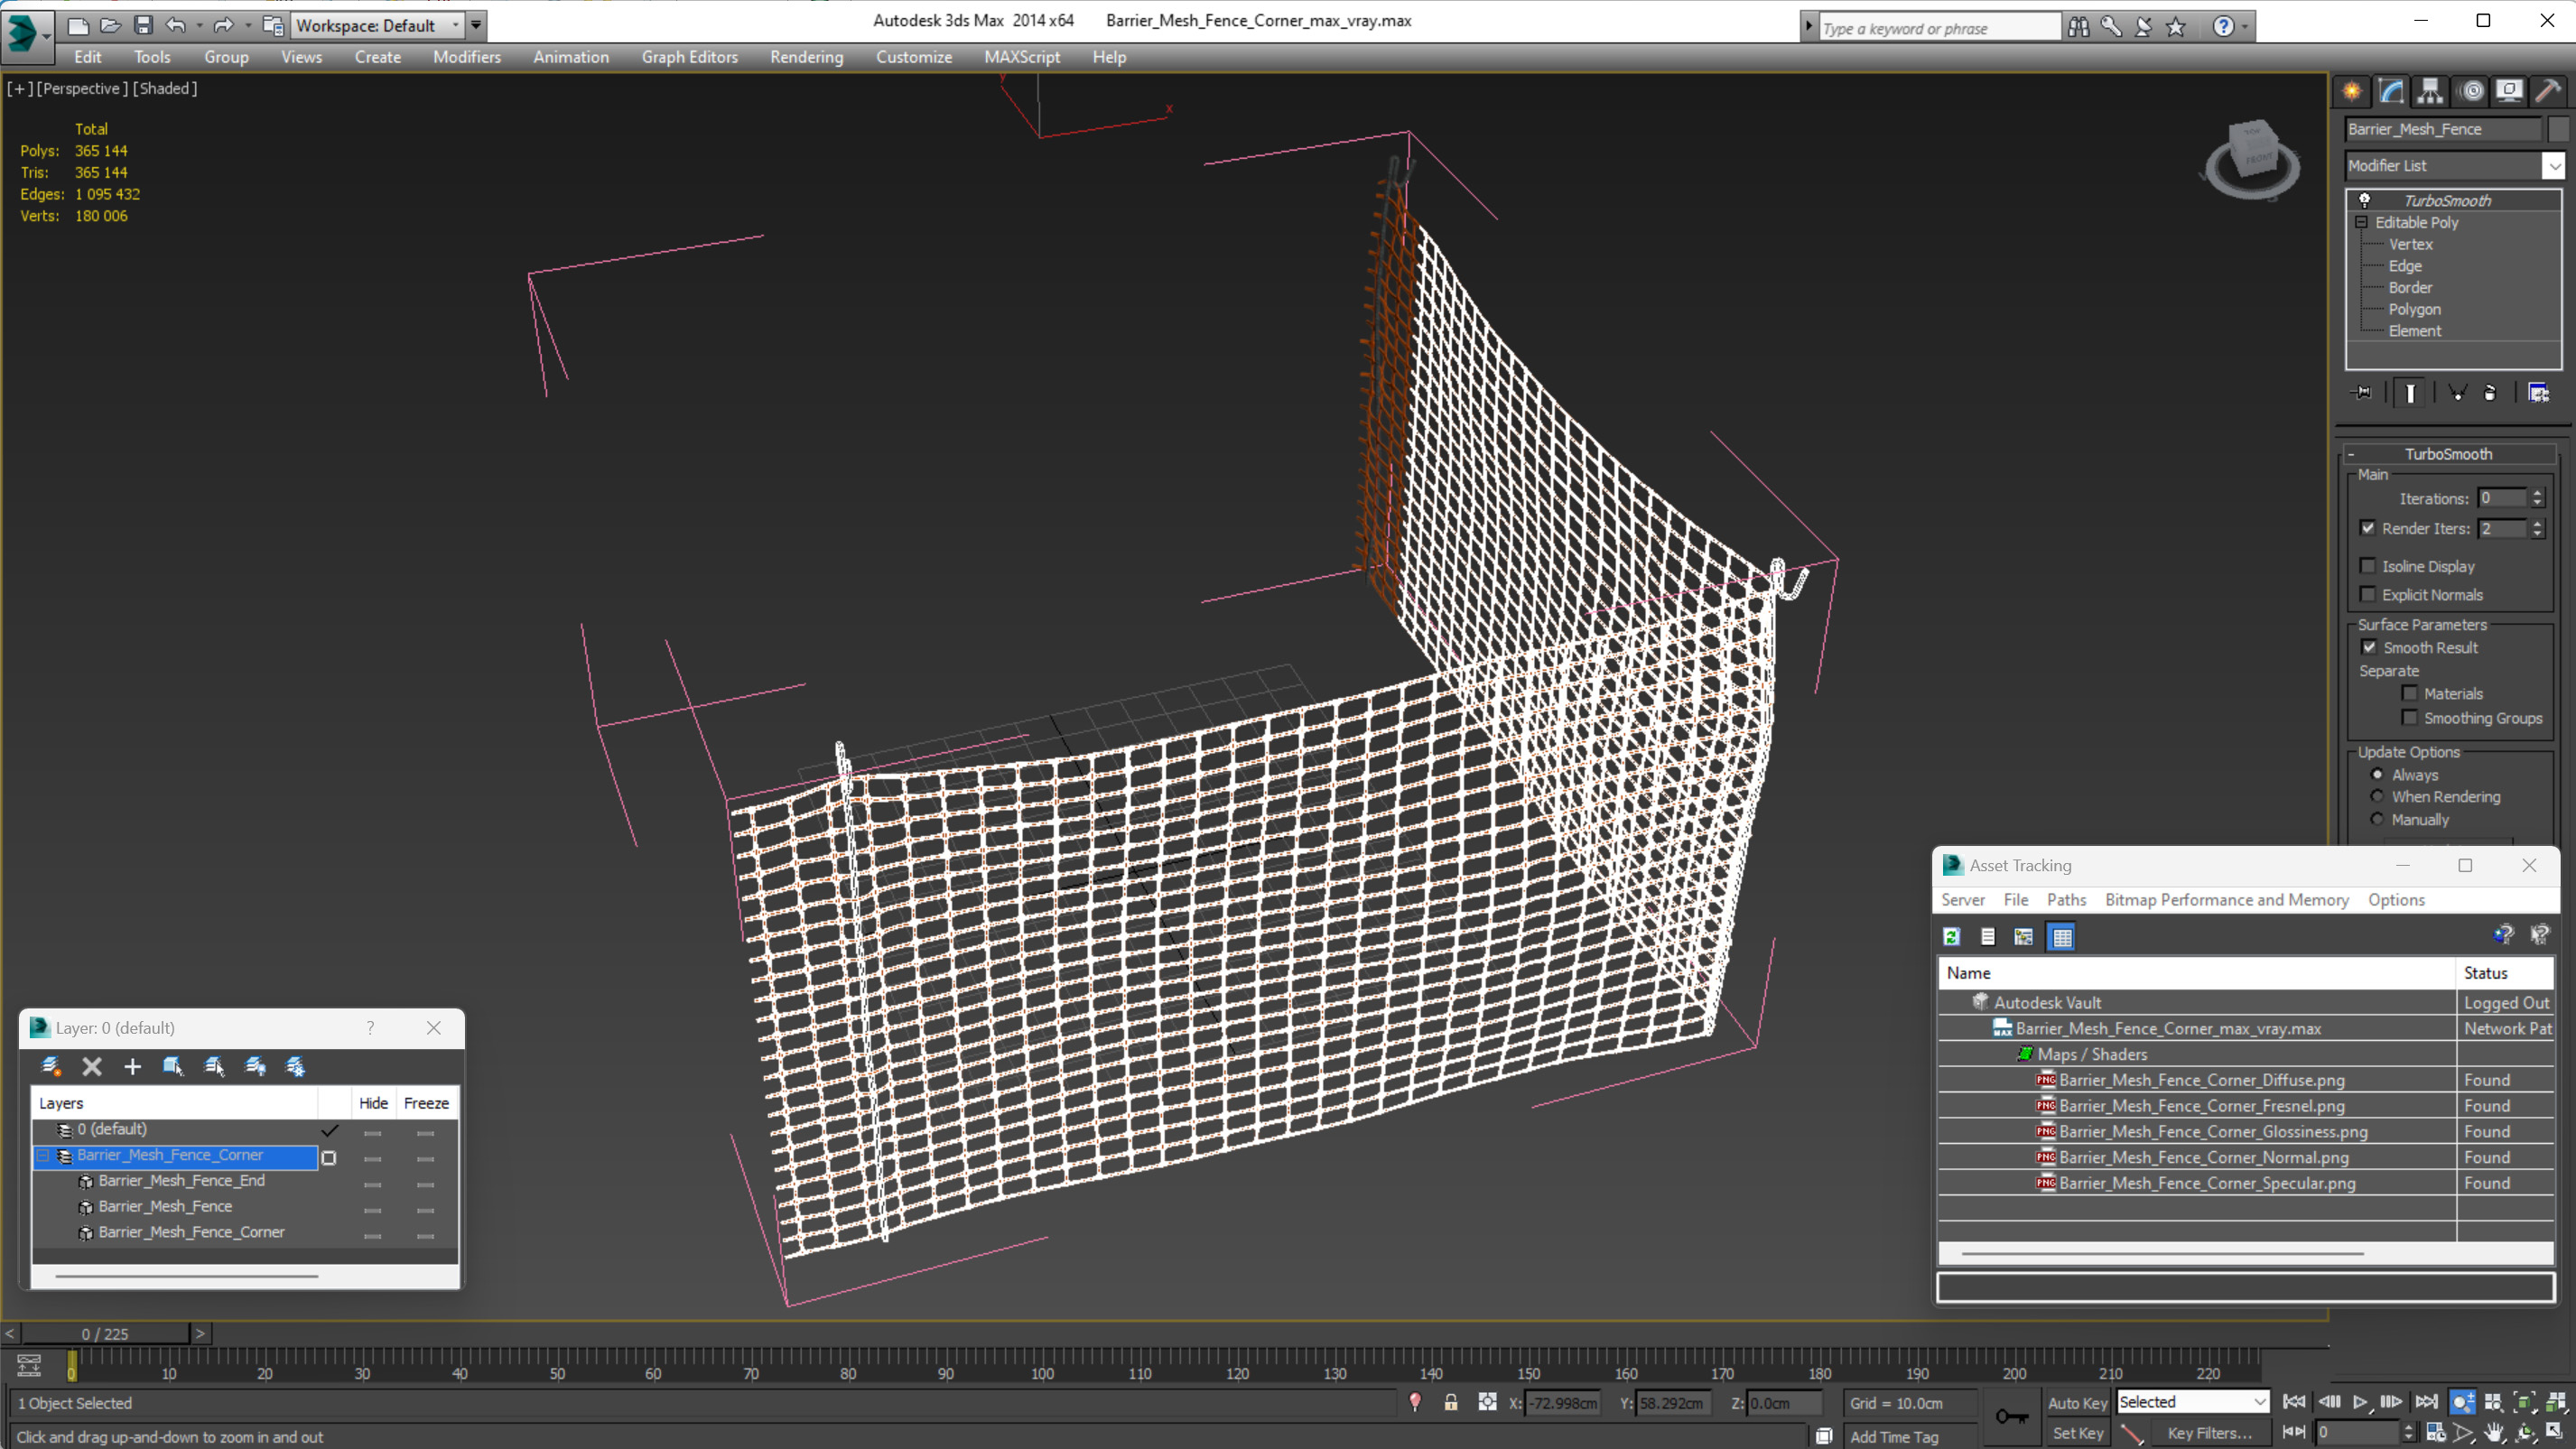Increase the Render Iters spinner value
The height and width of the screenshot is (1449, 2576).
pyautogui.click(x=2536, y=523)
